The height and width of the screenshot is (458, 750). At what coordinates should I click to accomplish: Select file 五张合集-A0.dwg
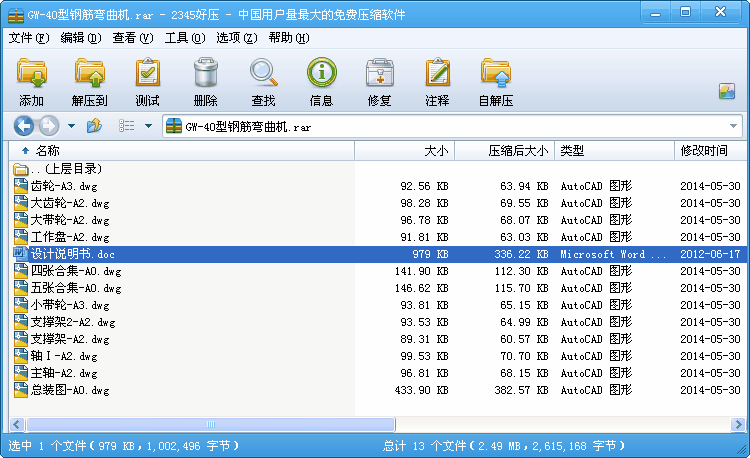(378, 288)
